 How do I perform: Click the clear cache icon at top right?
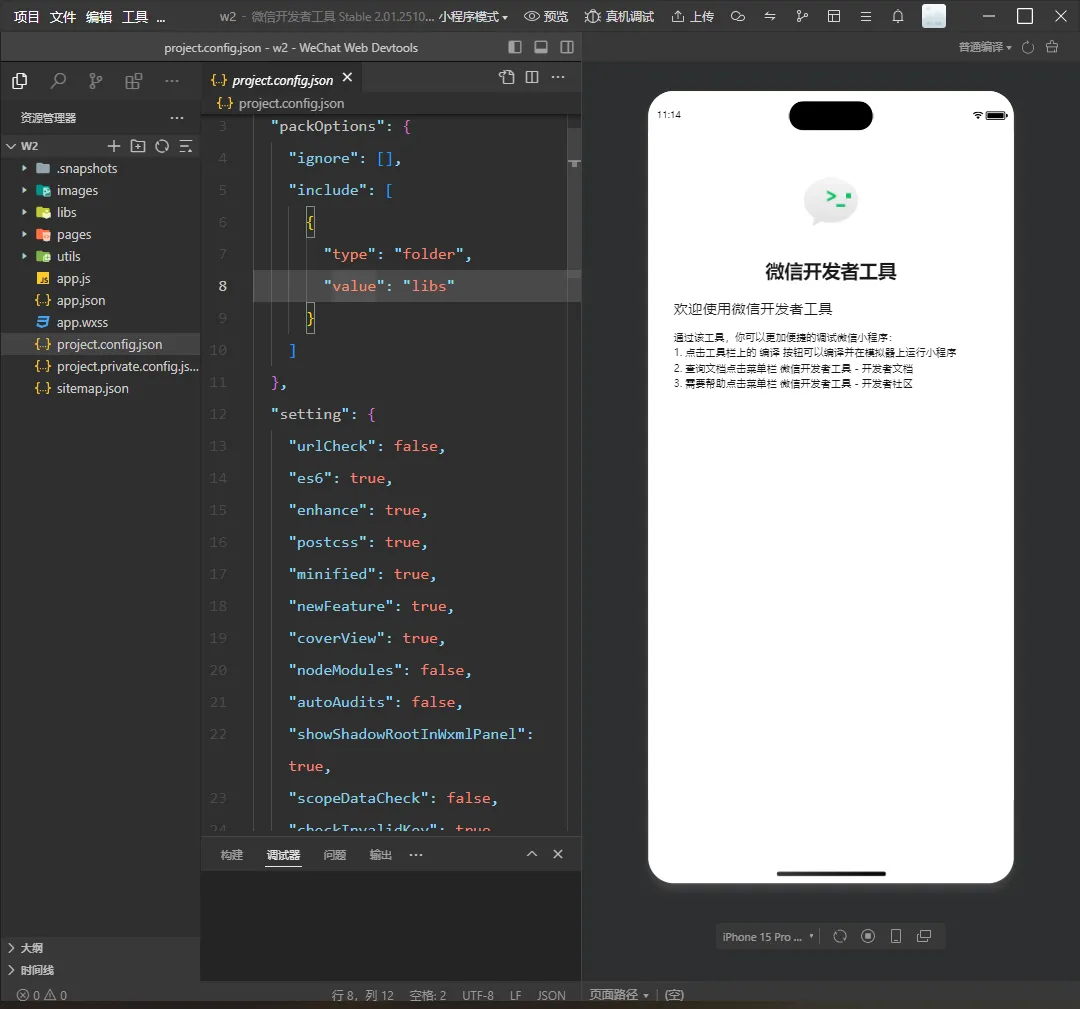tap(1052, 47)
